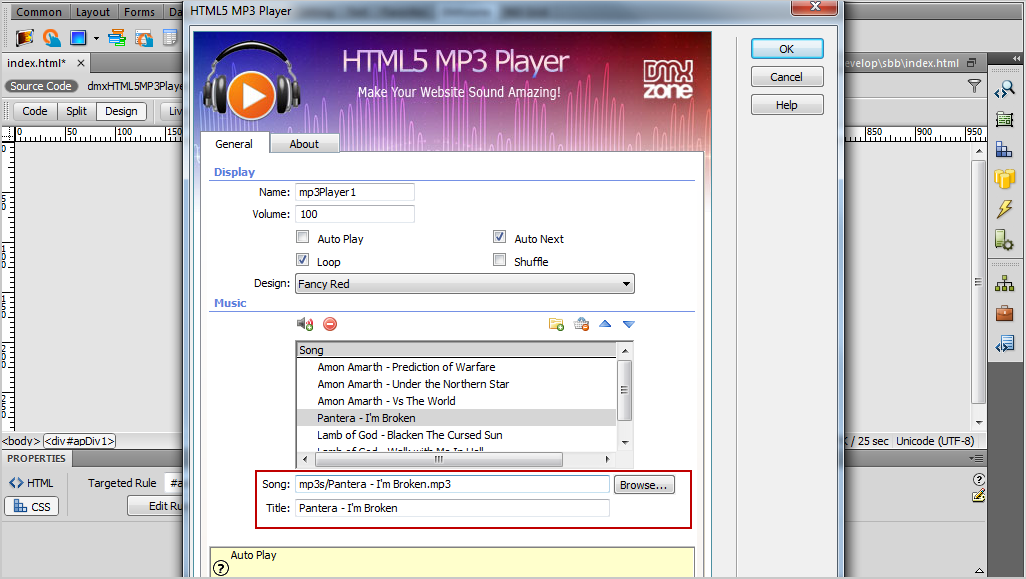1026x579 pixels.
Task: Switch to Split view
Action: (x=77, y=111)
